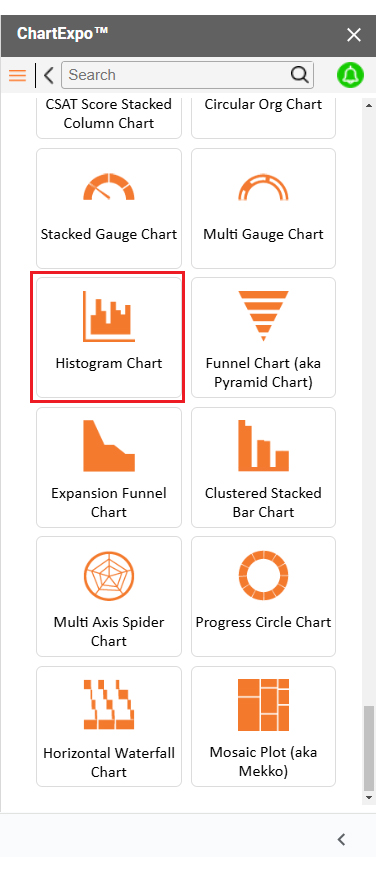The image size is (376, 872).
Task: Open the green notification bell
Action: click(x=350, y=75)
